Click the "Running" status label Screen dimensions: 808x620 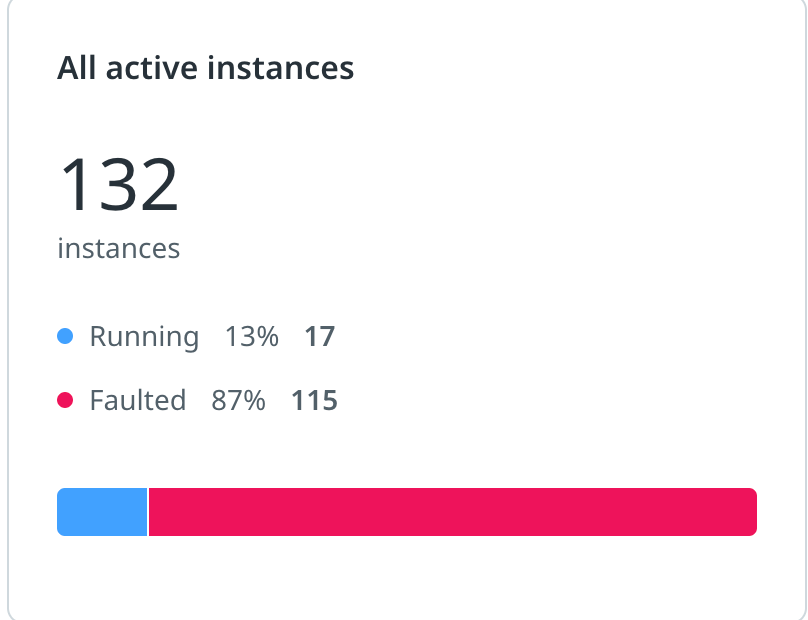[144, 337]
